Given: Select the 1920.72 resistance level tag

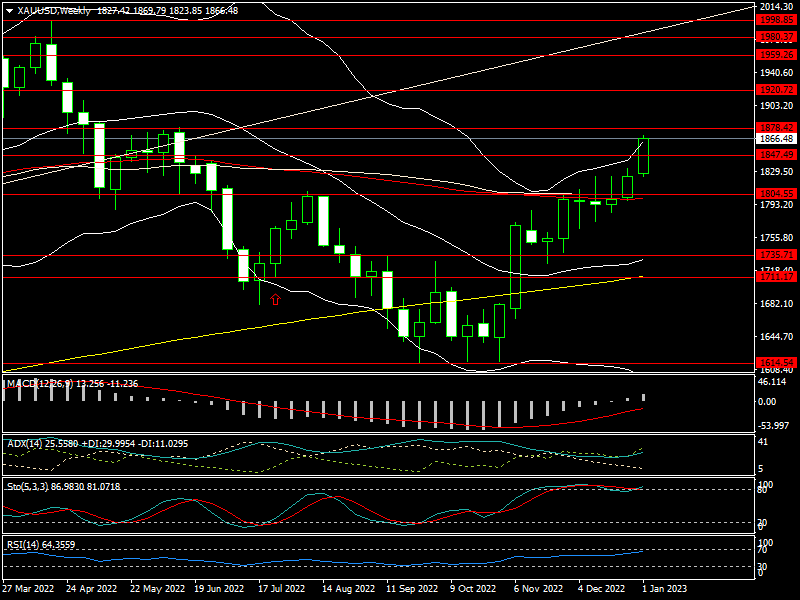Looking at the screenshot, I should point(777,90).
